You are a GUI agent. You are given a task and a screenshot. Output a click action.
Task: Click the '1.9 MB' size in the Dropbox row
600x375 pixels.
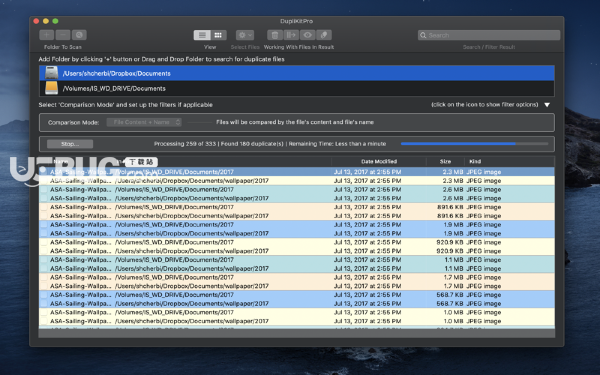coord(453,233)
